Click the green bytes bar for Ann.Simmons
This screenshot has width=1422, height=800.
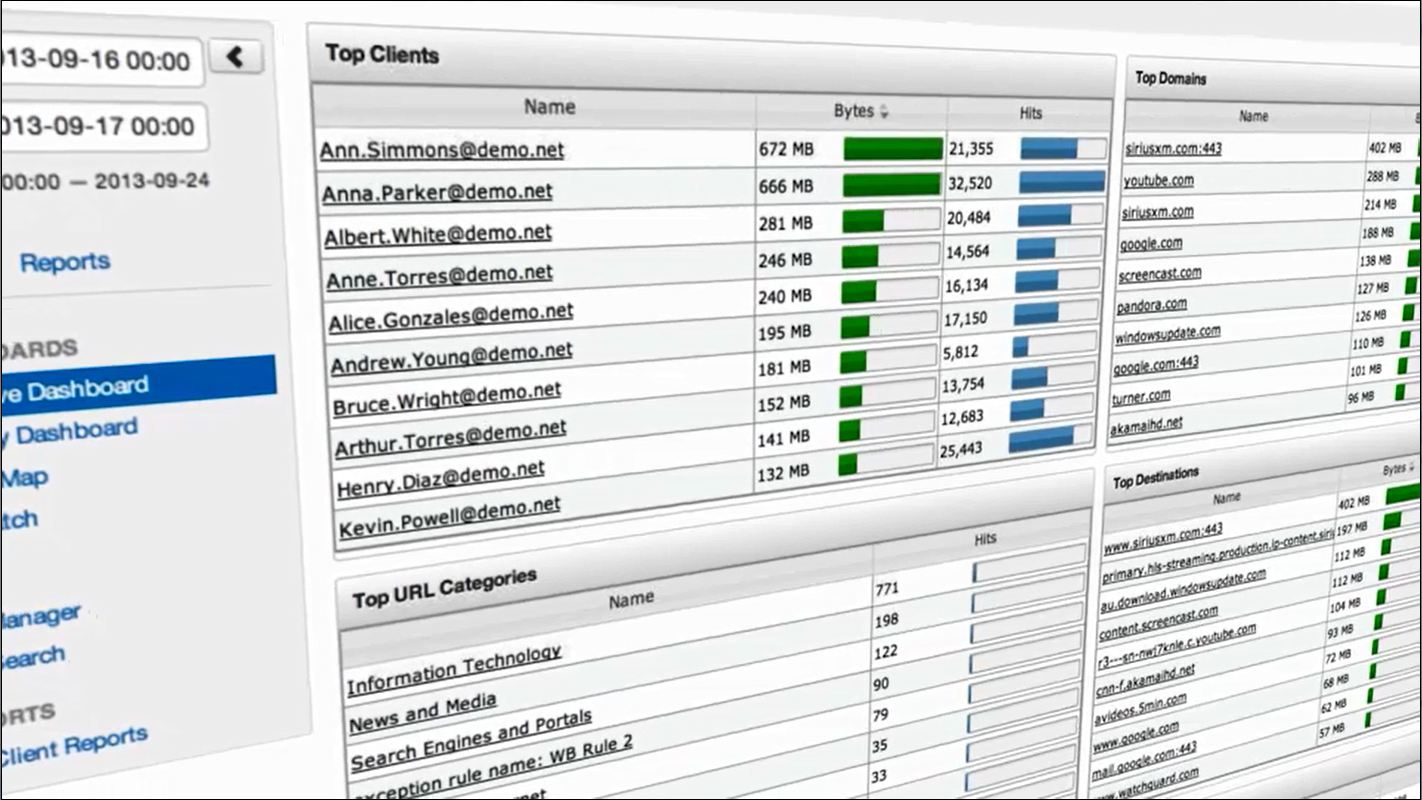coord(892,149)
